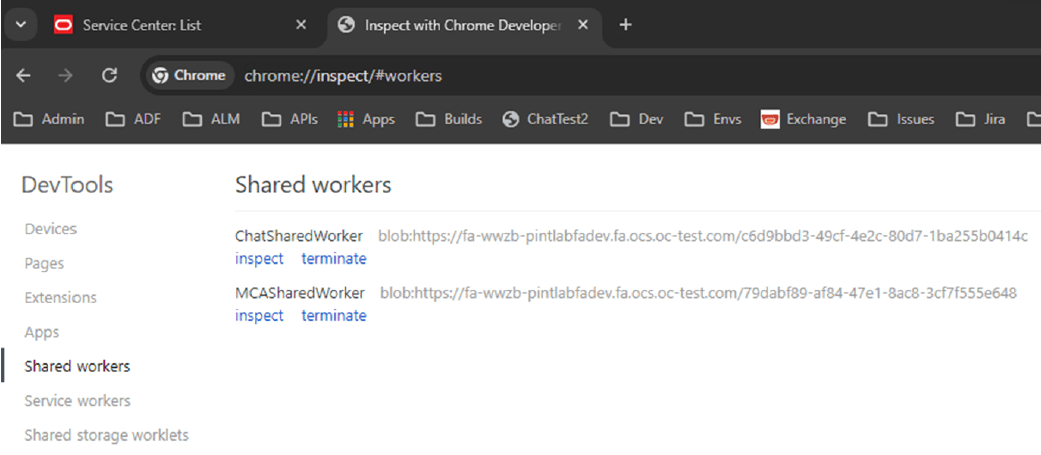
Task: Open the Admin bookmark folder
Action: coord(49,120)
